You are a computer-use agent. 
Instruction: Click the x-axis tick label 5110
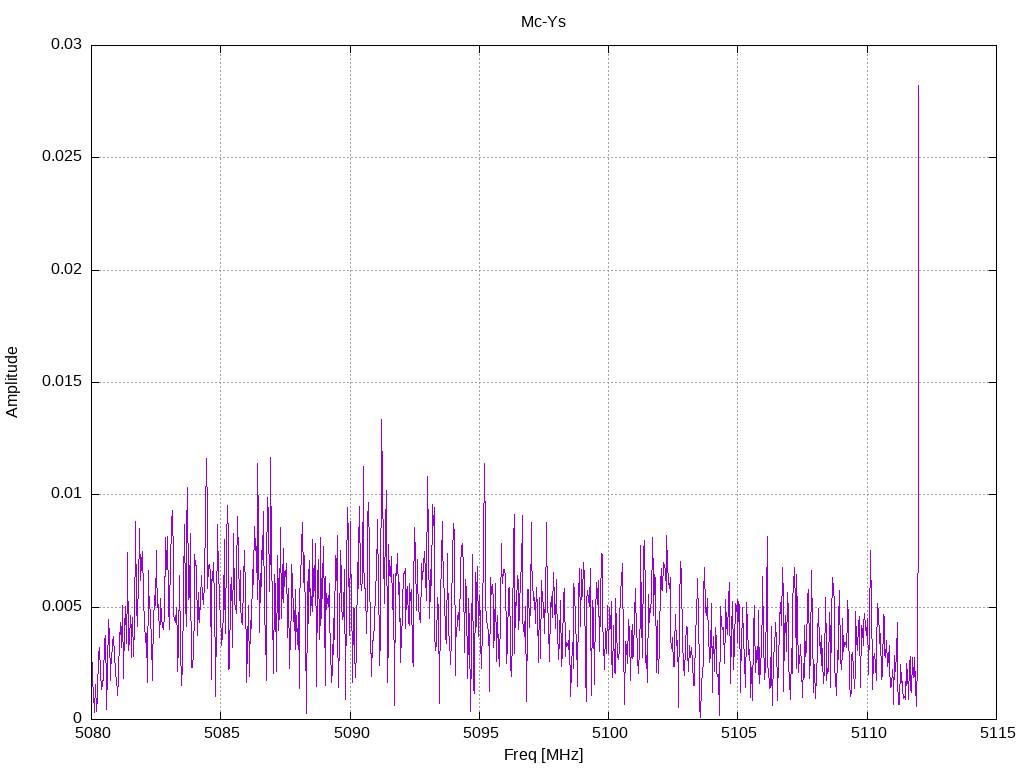click(868, 733)
